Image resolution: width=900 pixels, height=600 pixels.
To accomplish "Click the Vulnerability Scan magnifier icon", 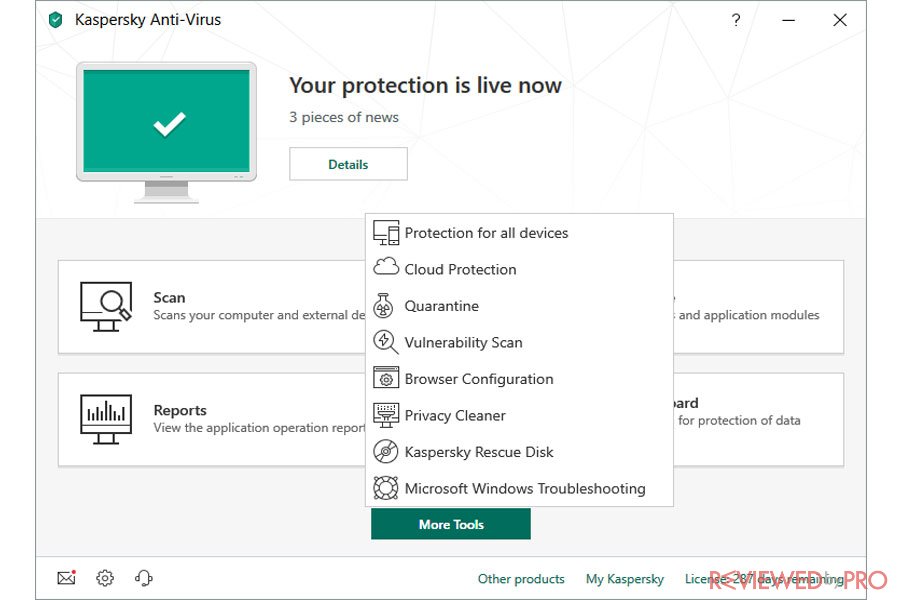I will pyautogui.click(x=385, y=342).
